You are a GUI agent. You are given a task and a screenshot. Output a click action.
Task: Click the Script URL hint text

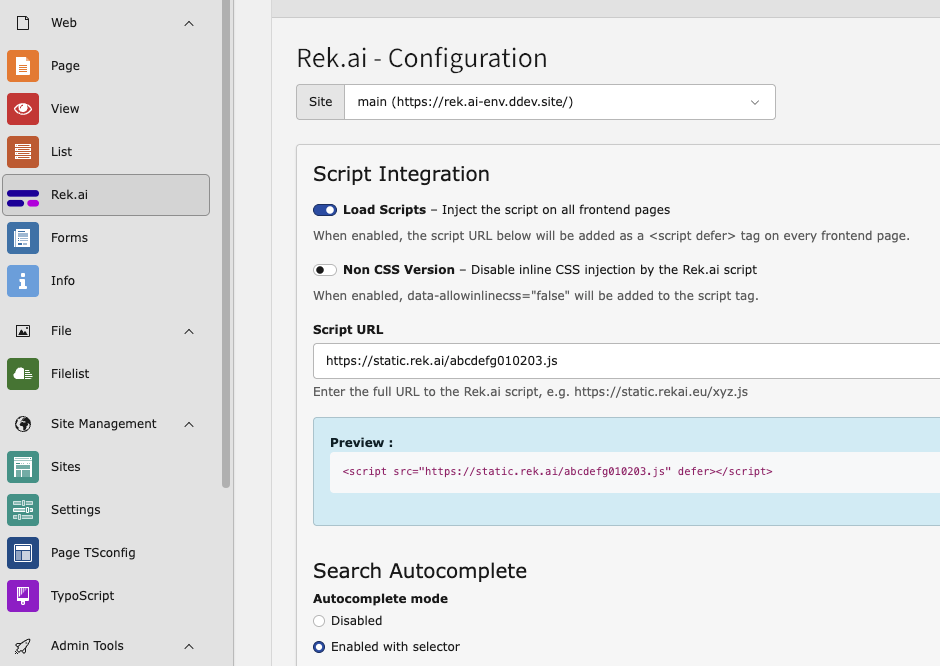531,392
